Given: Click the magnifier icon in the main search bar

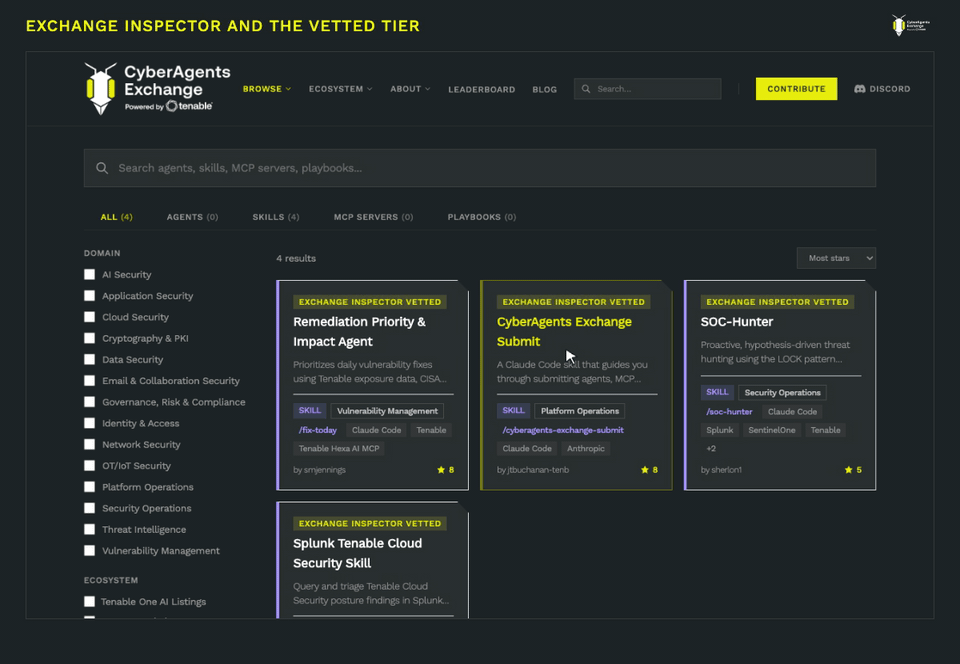Looking at the screenshot, I should 102,168.
